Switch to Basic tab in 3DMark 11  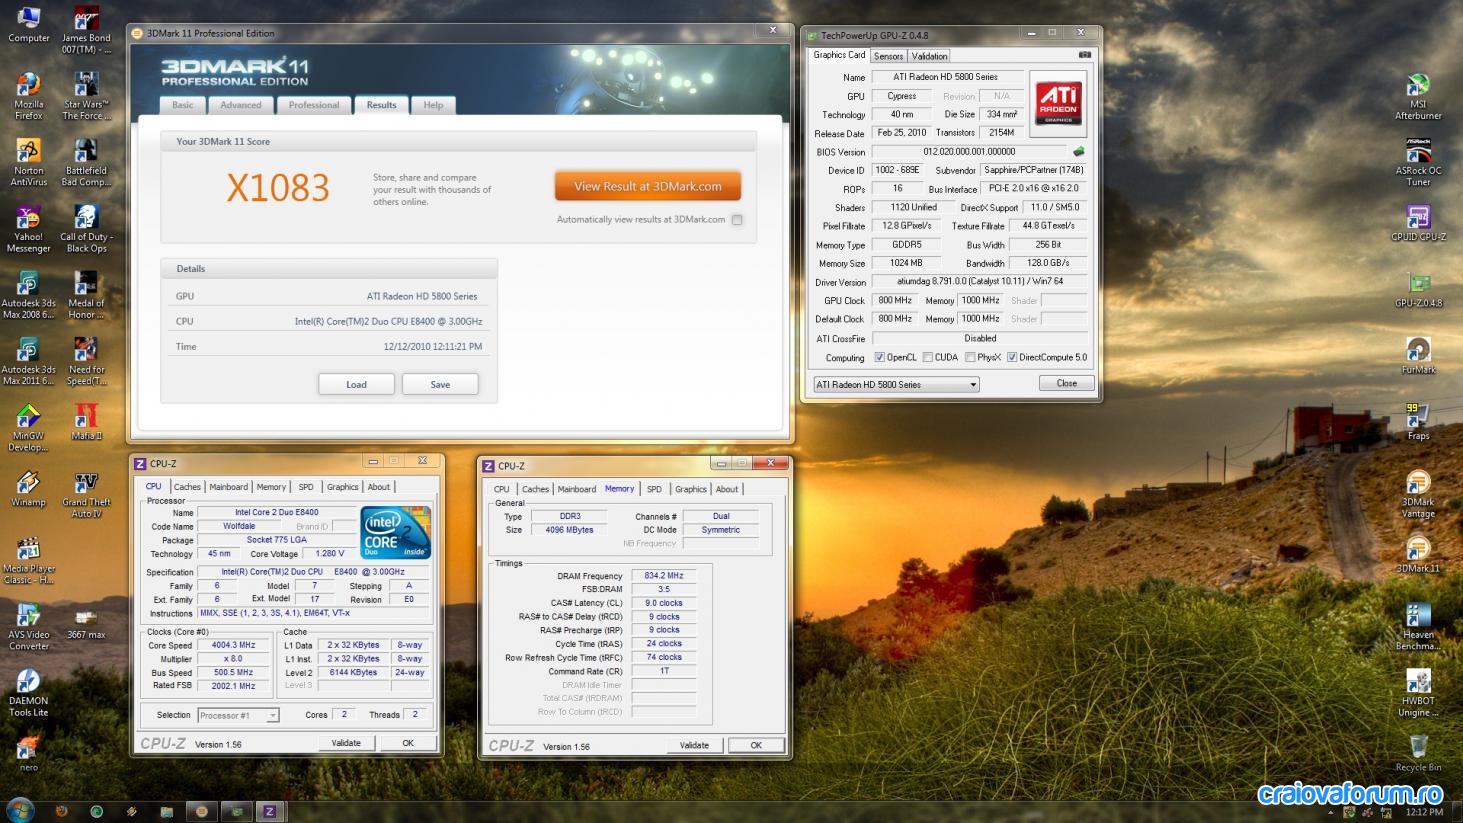pyautogui.click(x=183, y=105)
